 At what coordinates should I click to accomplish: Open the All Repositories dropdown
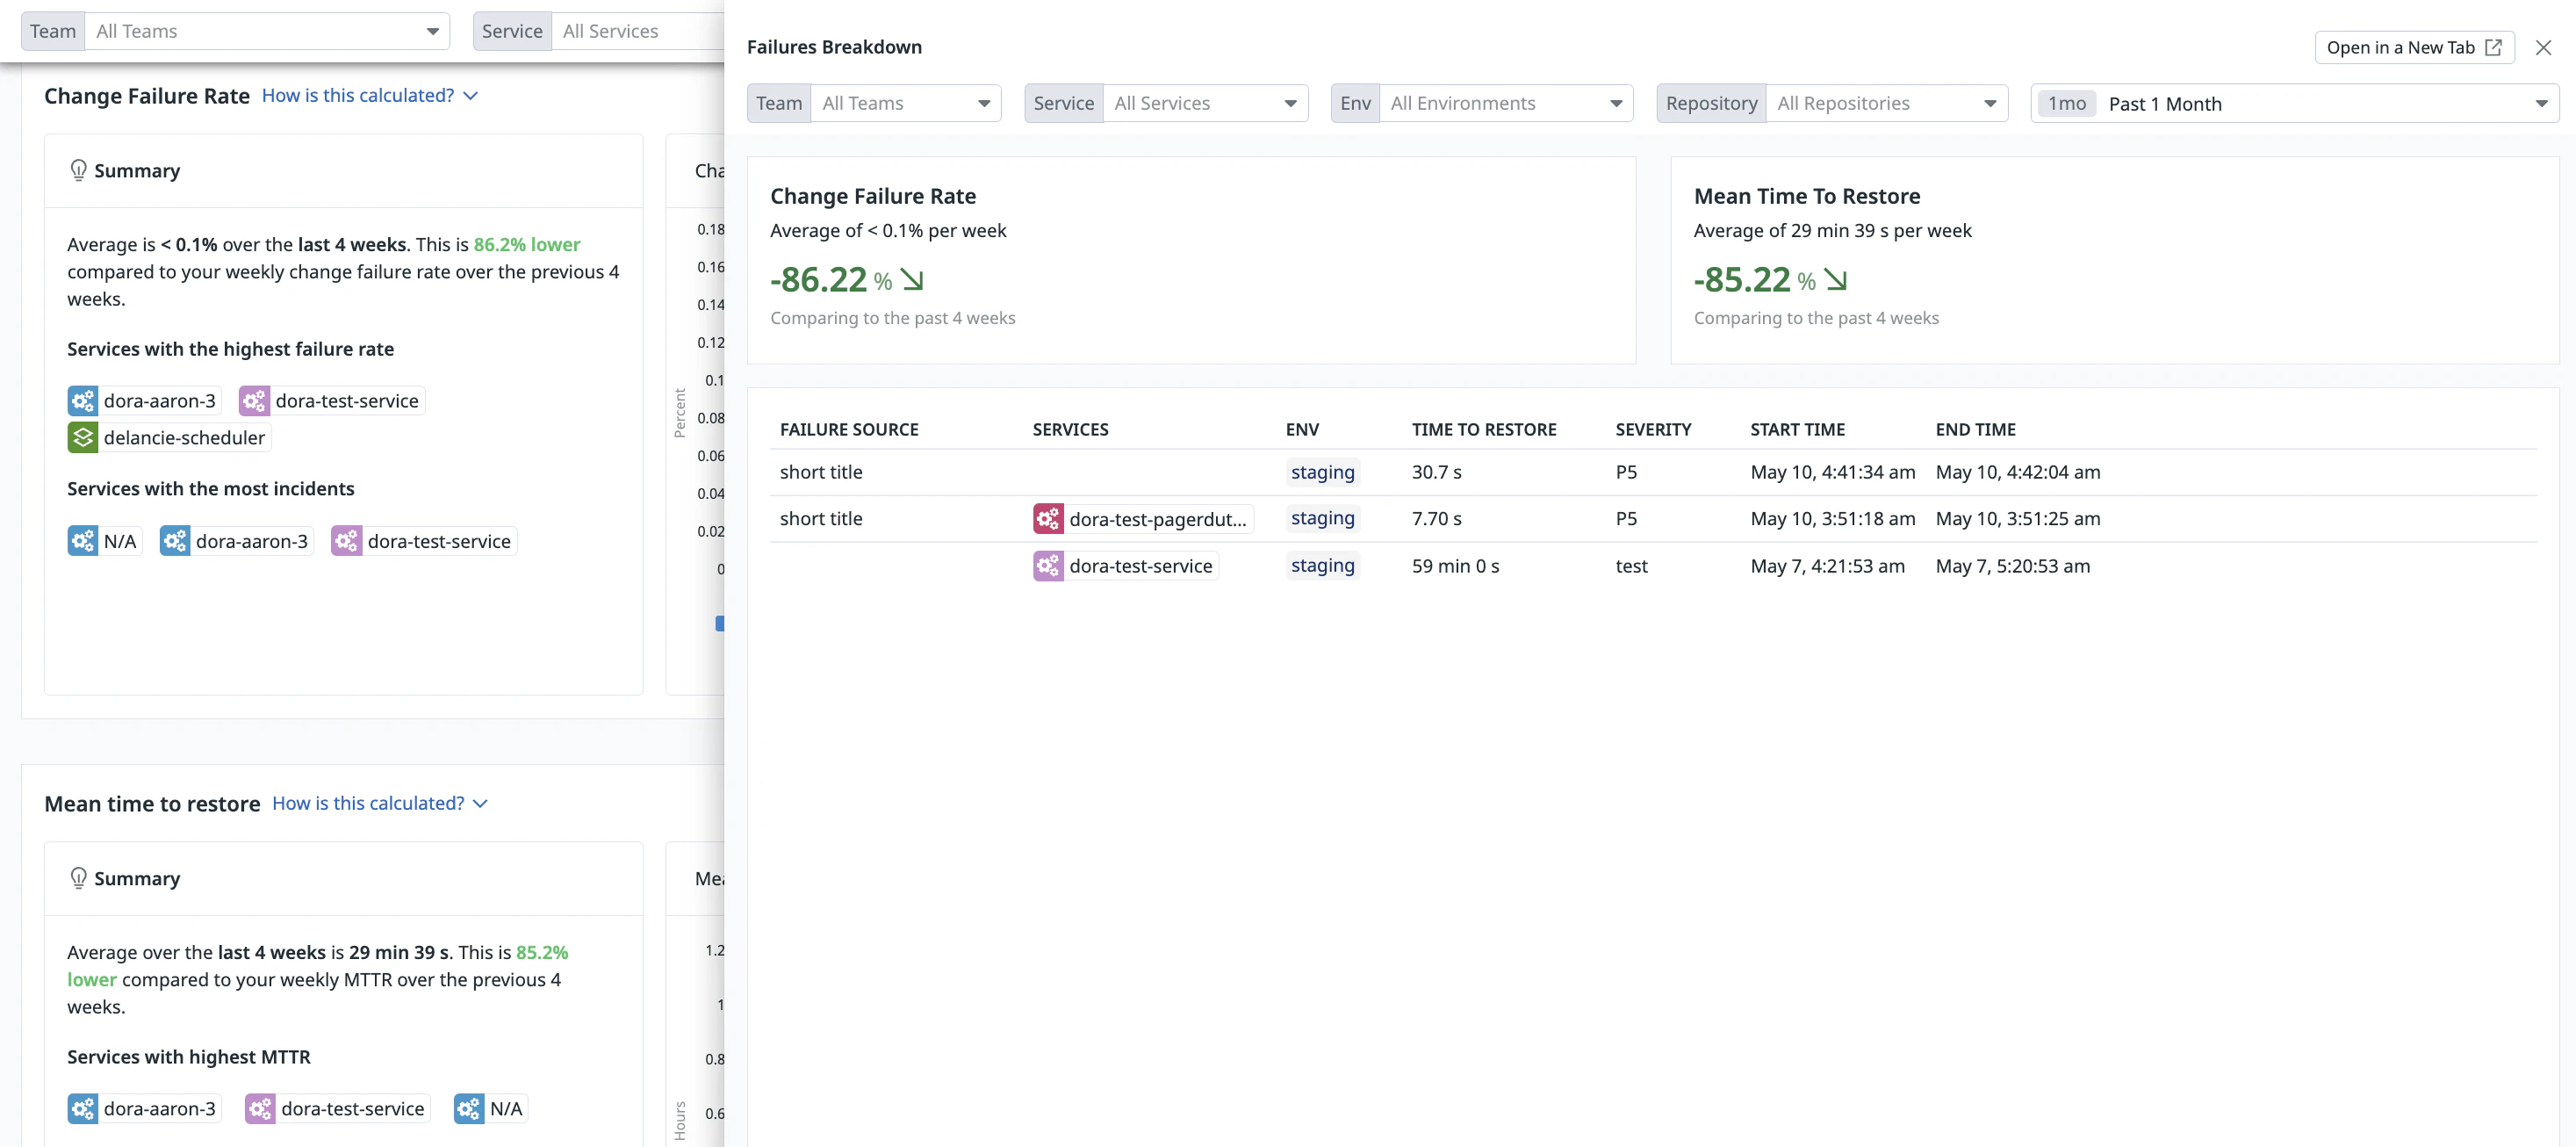pos(1886,103)
